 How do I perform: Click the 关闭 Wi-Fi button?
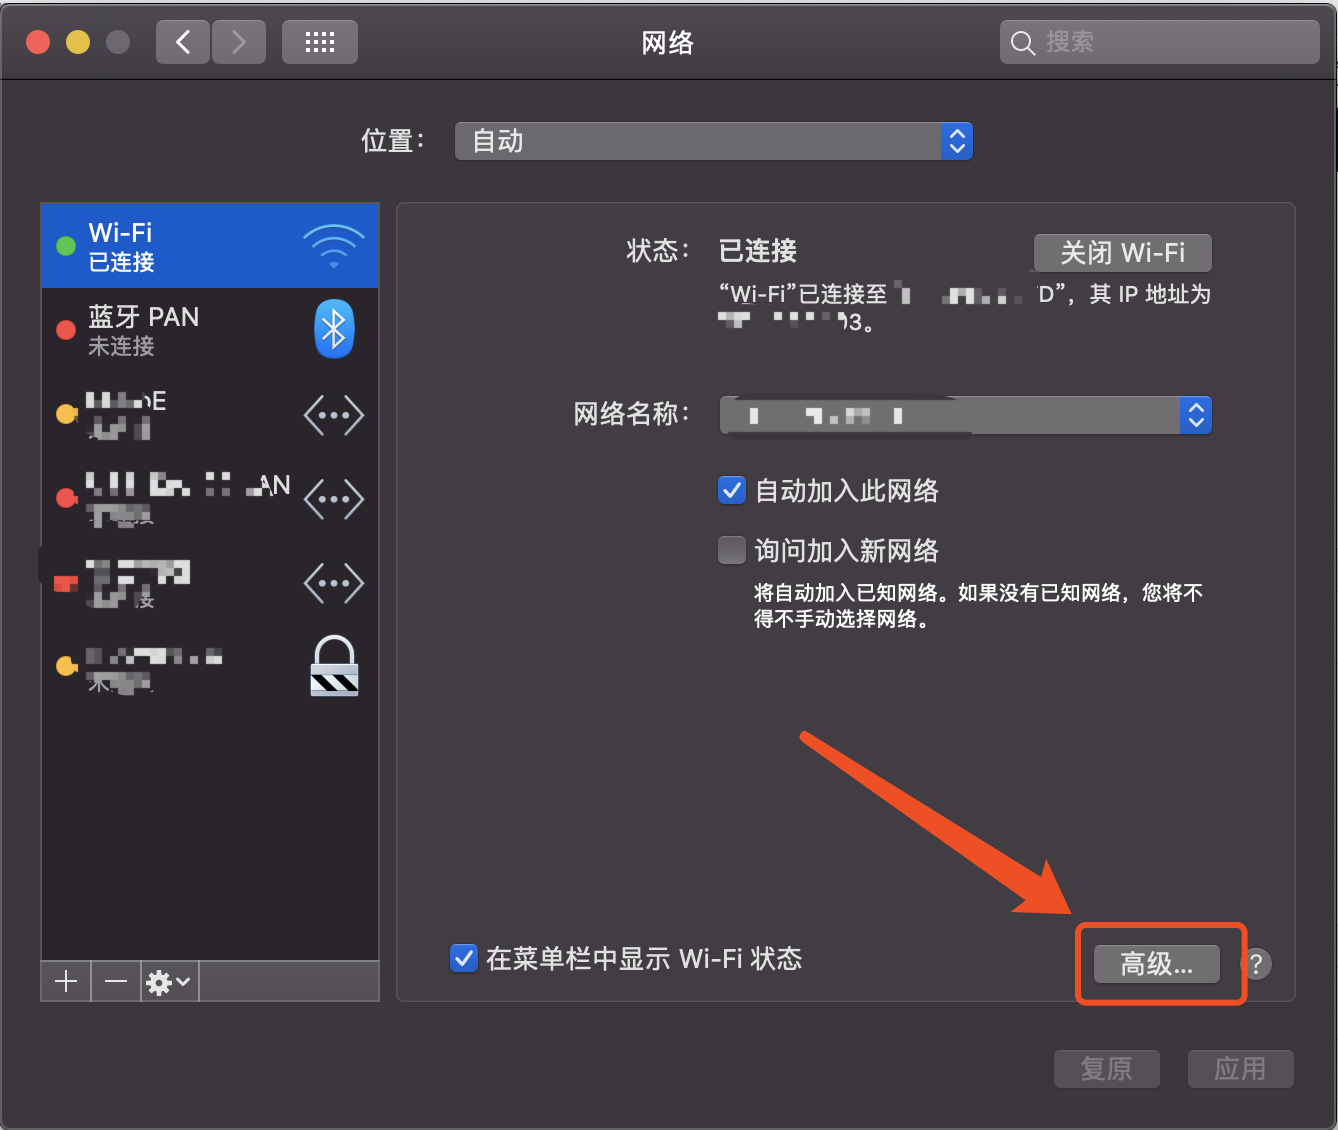(1122, 253)
